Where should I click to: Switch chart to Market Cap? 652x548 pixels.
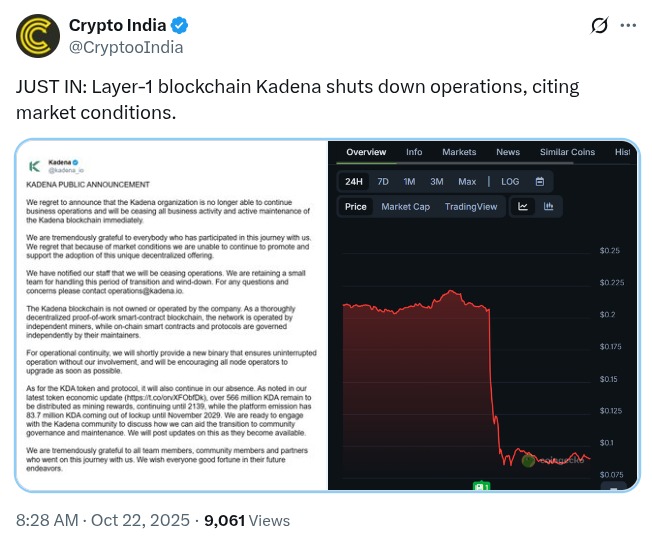[405, 207]
